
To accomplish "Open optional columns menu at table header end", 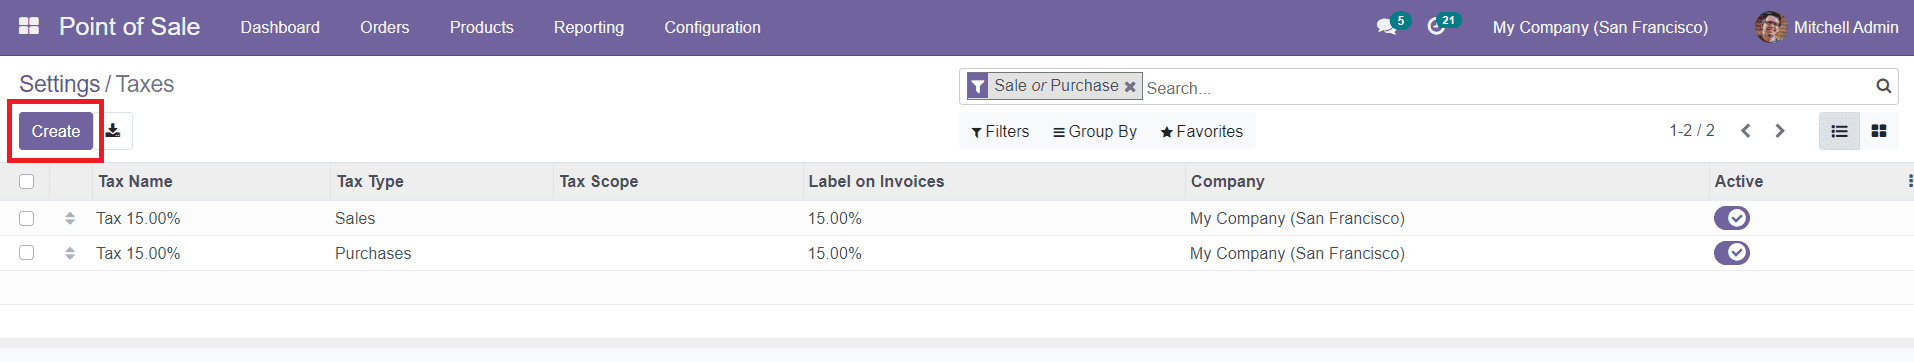I will point(1909,181).
